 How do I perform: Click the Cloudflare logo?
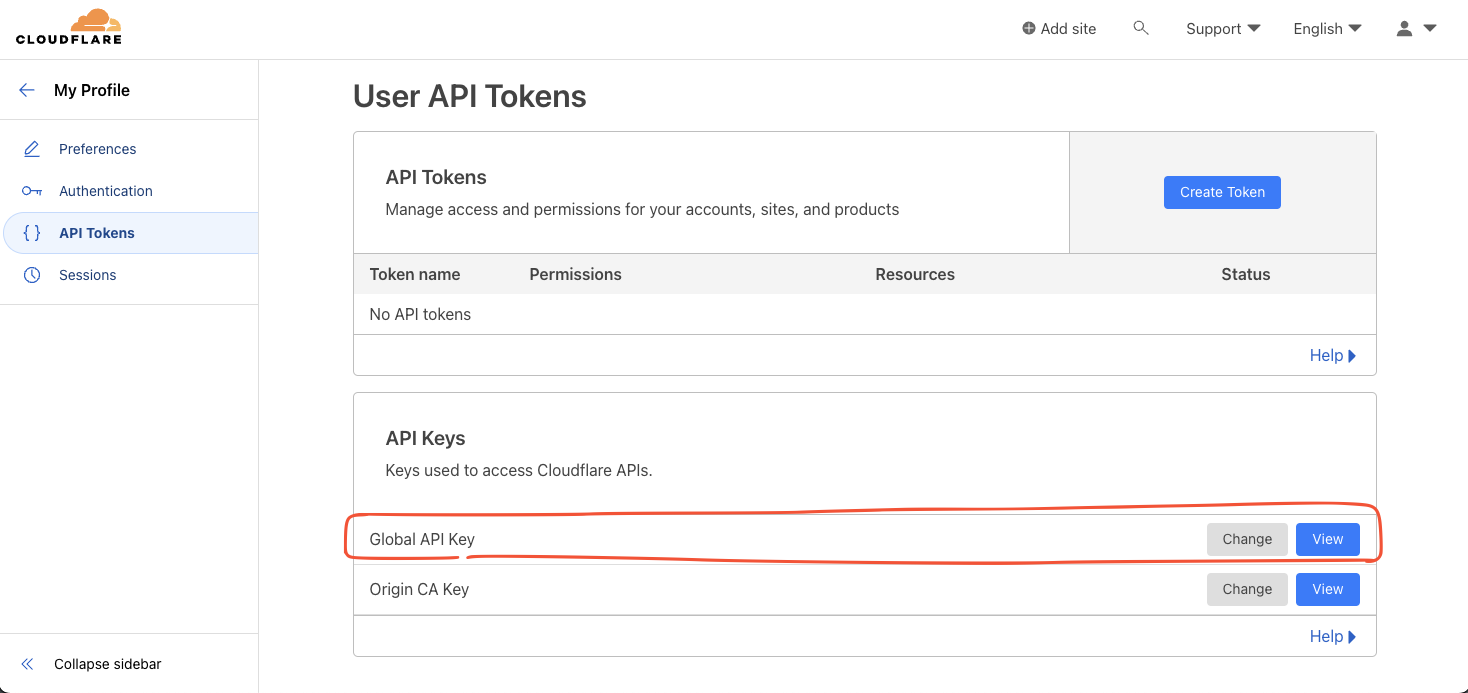[x=69, y=27]
